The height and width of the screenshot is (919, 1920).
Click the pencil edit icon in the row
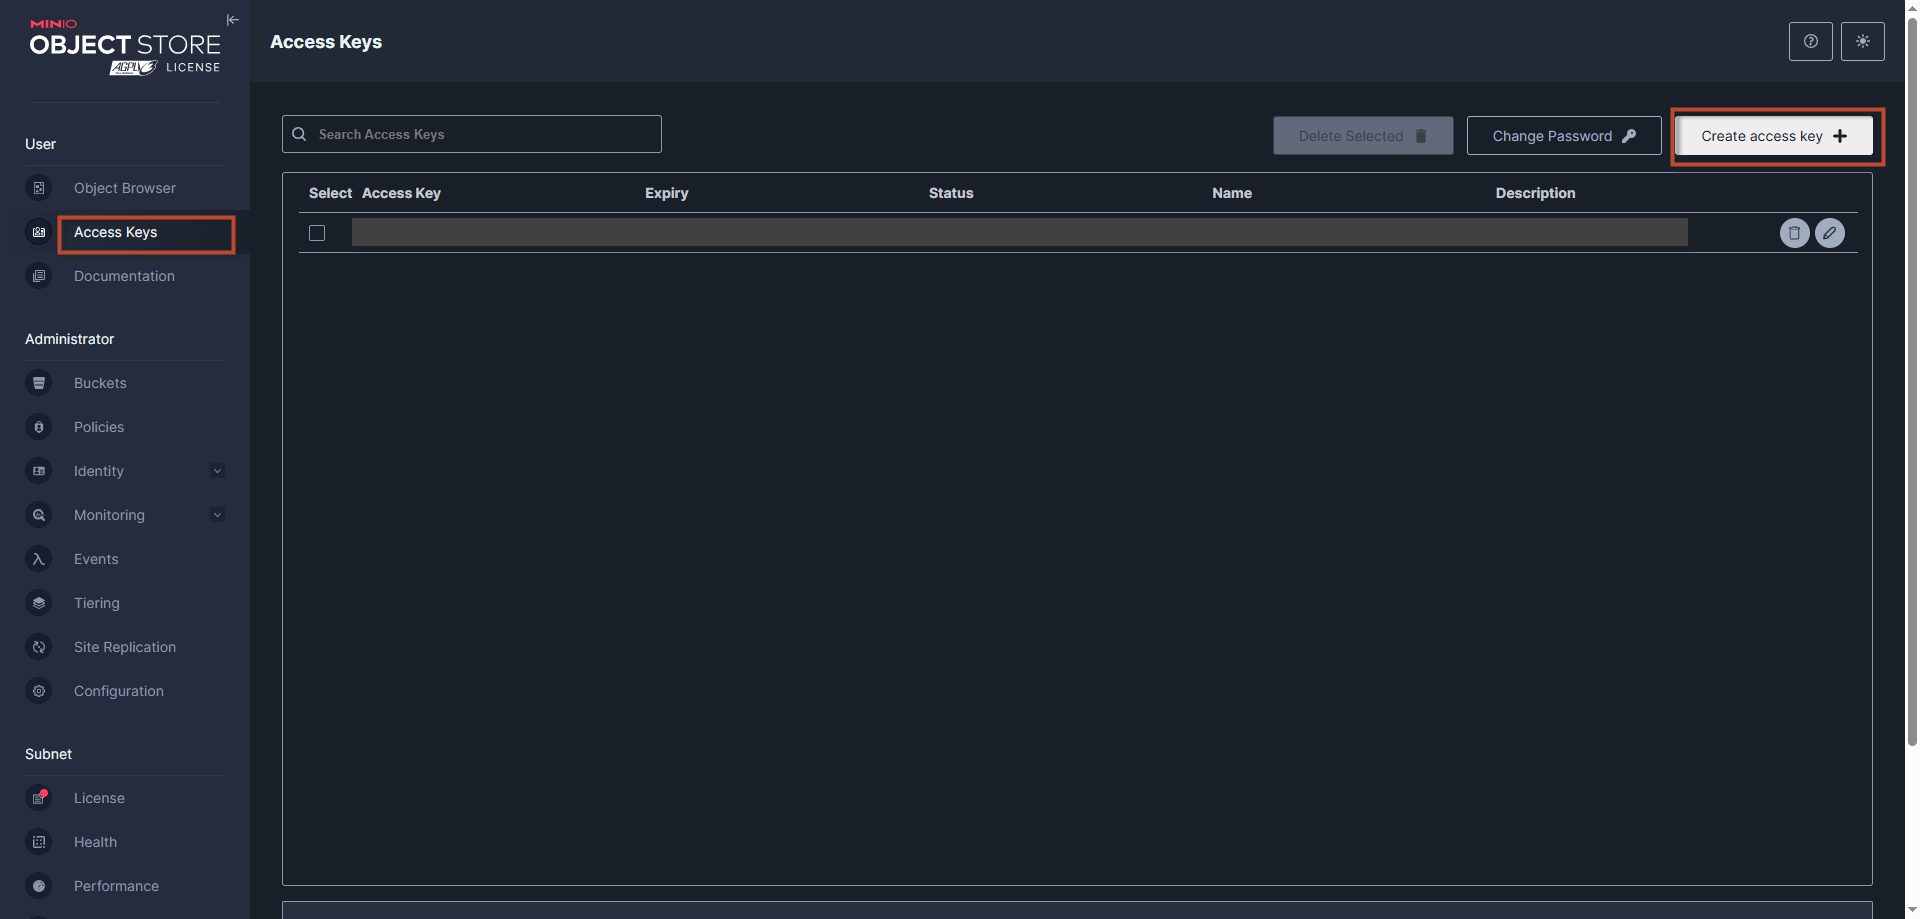(1829, 233)
